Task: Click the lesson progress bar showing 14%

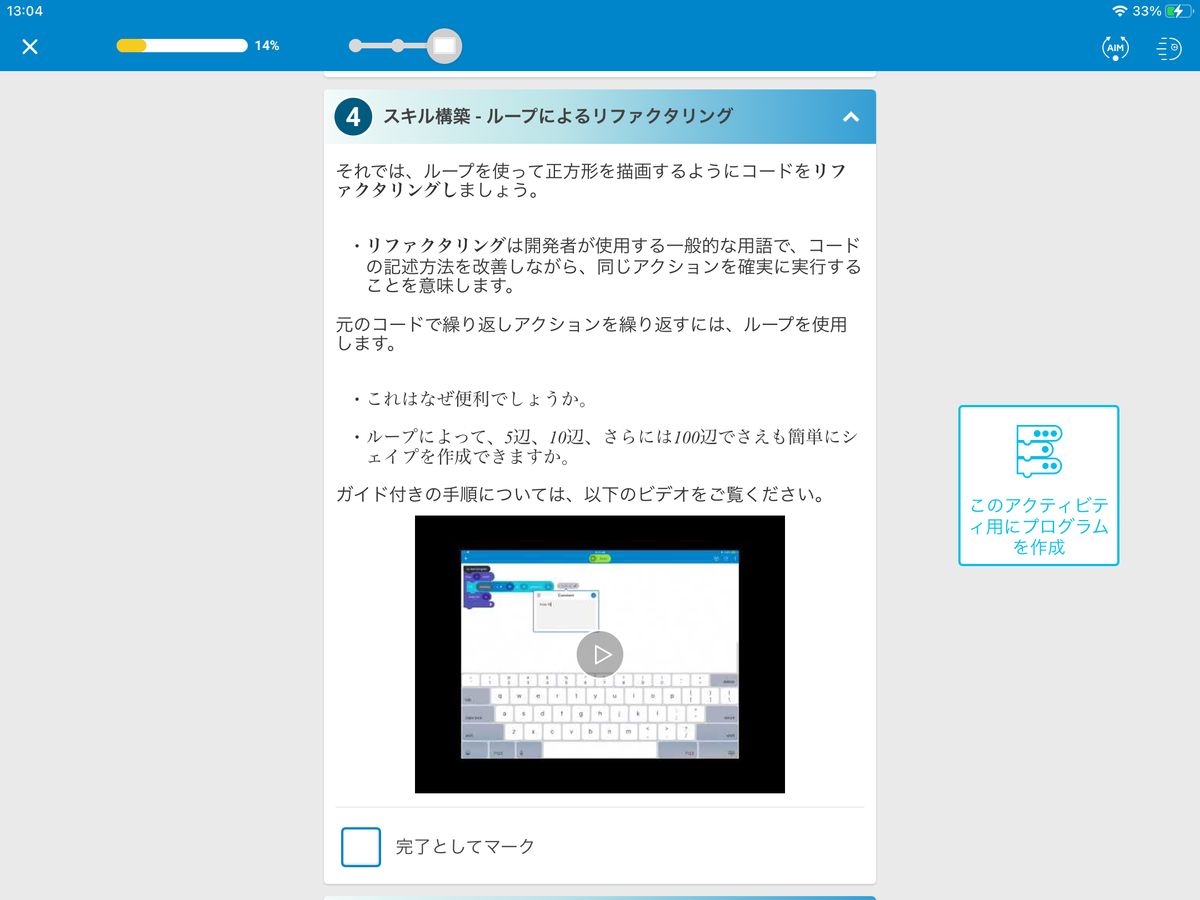Action: [182, 45]
